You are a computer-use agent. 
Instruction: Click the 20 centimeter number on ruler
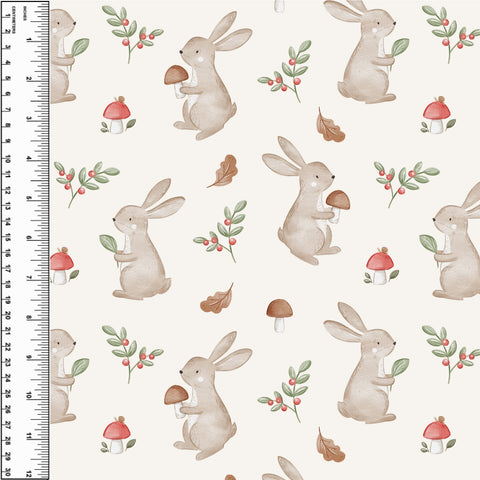(x=7, y=316)
